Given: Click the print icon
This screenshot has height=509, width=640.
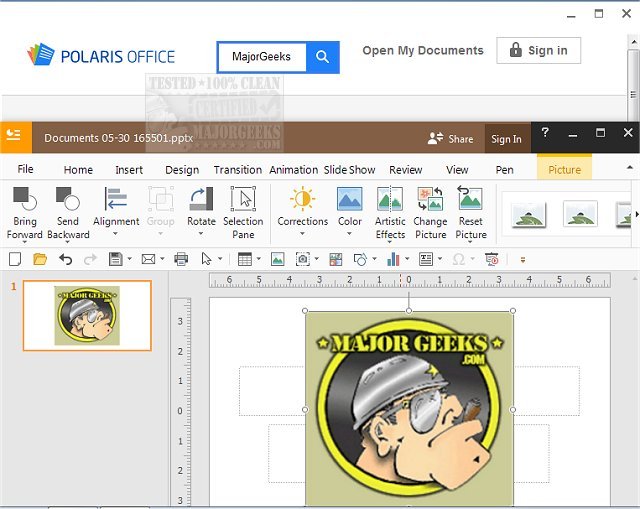Looking at the screenshot, I should [x=181, y=259].
